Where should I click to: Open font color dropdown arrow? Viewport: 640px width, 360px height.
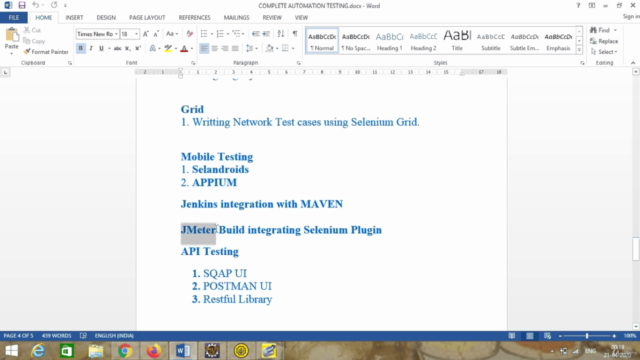coord(192,48)
